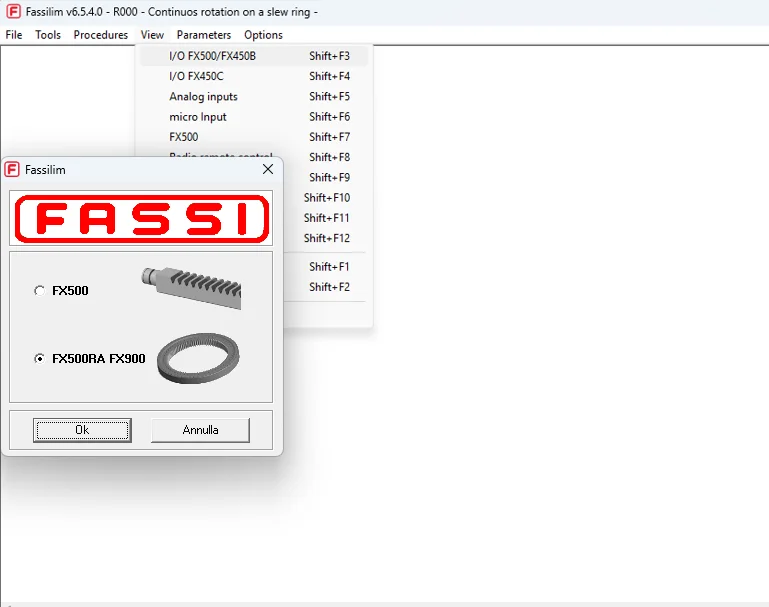
Task: Open the Options menu
Action: (263, 35)
